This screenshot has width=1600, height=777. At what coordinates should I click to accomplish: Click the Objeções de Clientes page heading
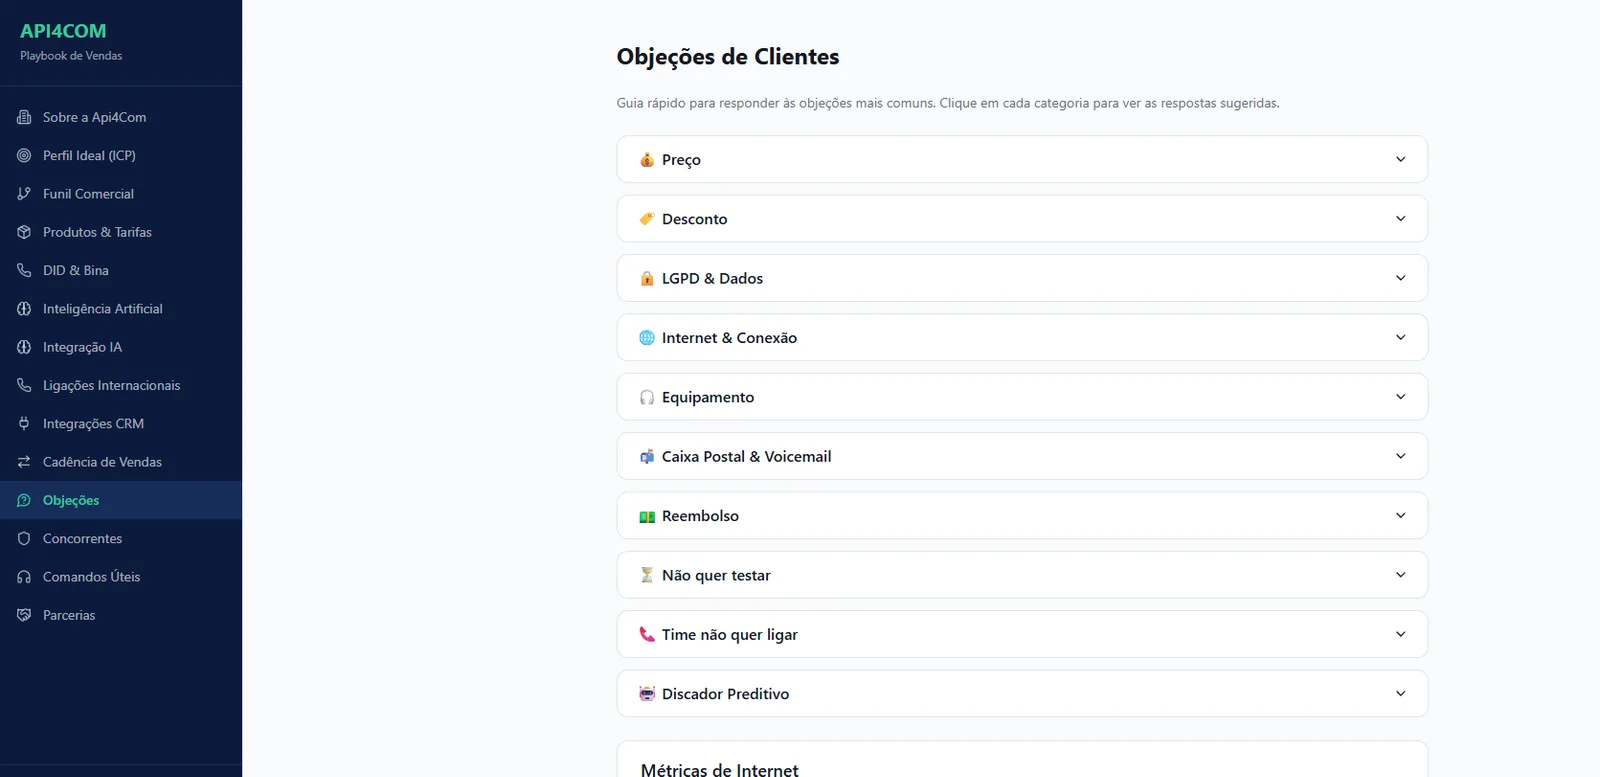(728, 57)
